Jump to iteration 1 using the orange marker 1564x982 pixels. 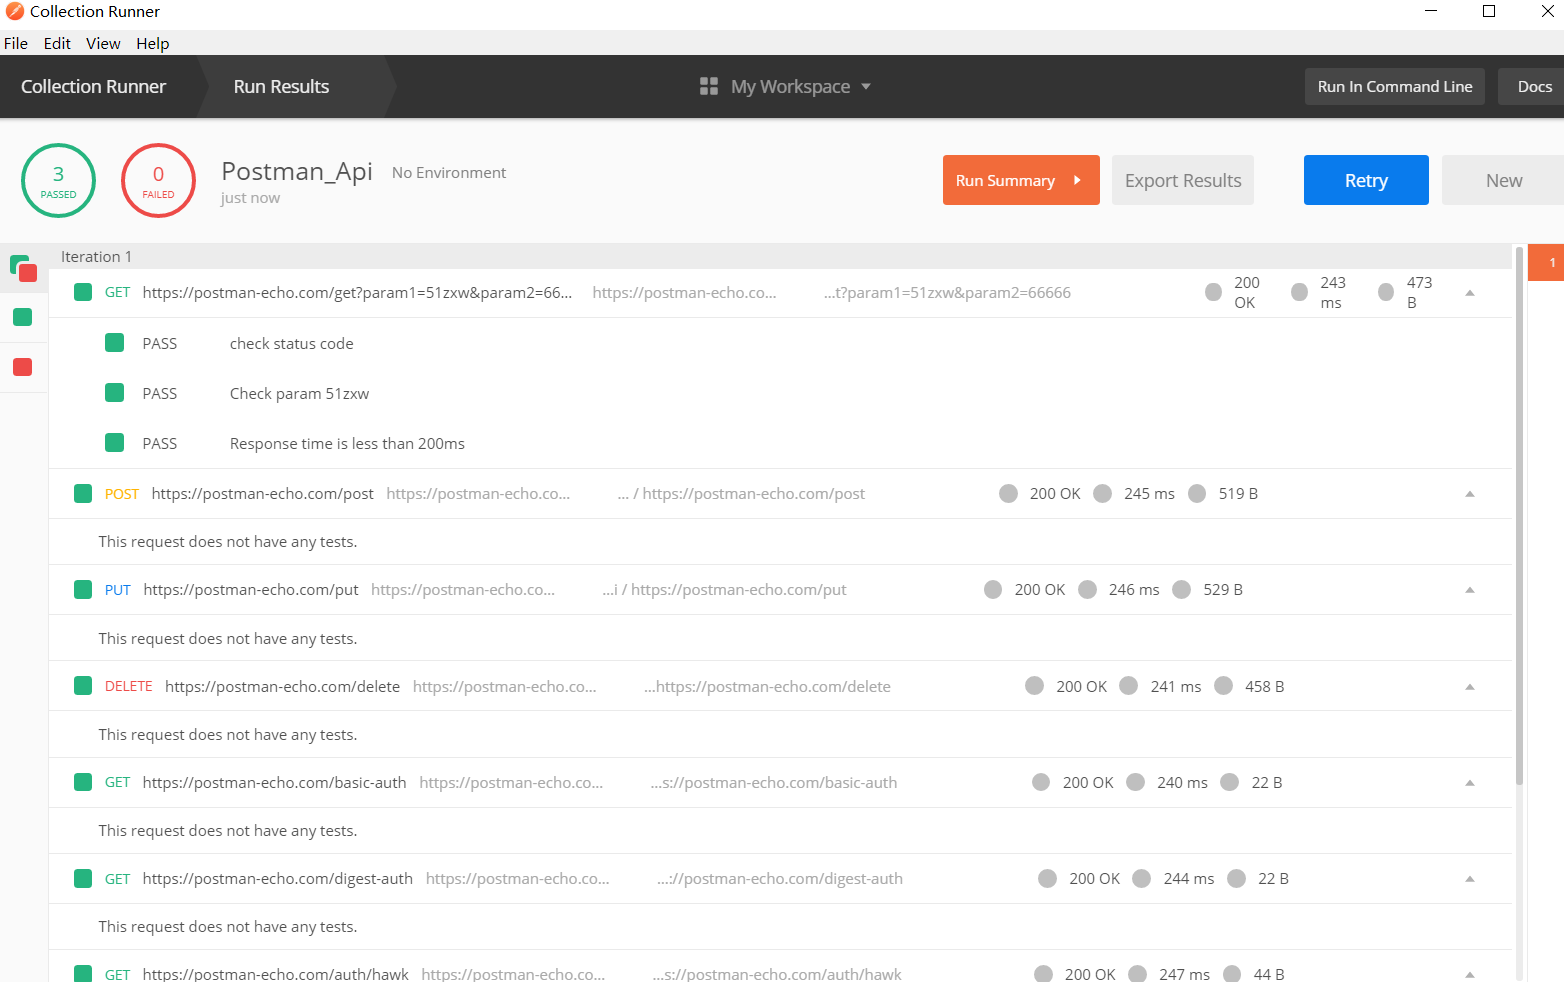coord(1546,262)
